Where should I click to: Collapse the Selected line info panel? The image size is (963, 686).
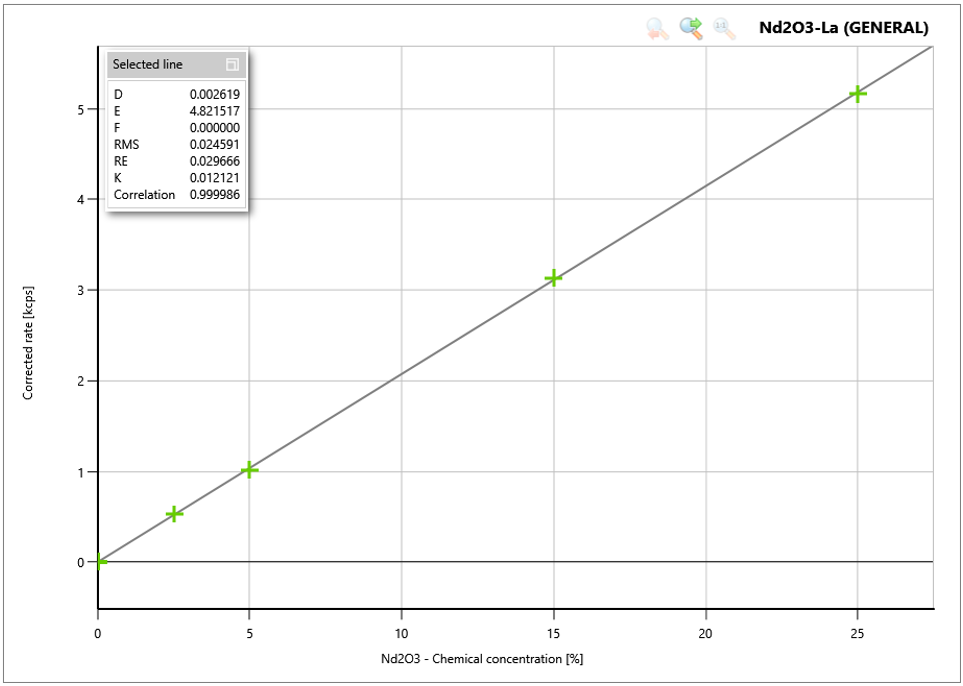(x=232, y=64)
